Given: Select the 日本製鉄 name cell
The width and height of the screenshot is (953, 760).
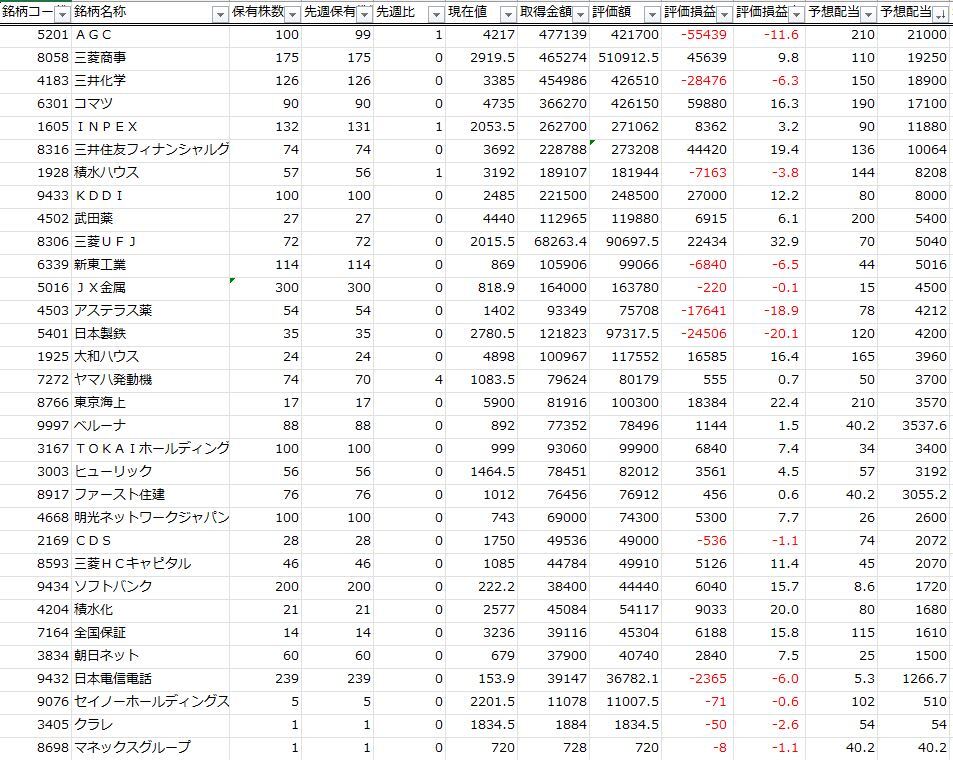Looking at the screenshot, I should 150,334.
